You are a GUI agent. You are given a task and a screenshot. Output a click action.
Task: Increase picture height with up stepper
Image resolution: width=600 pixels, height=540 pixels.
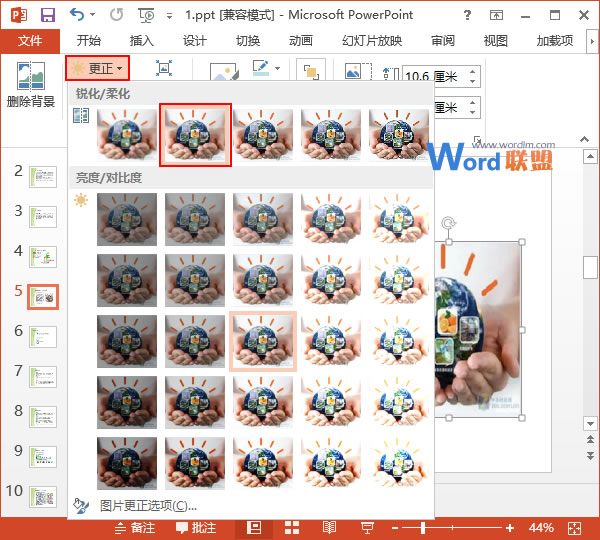(473, 72)
